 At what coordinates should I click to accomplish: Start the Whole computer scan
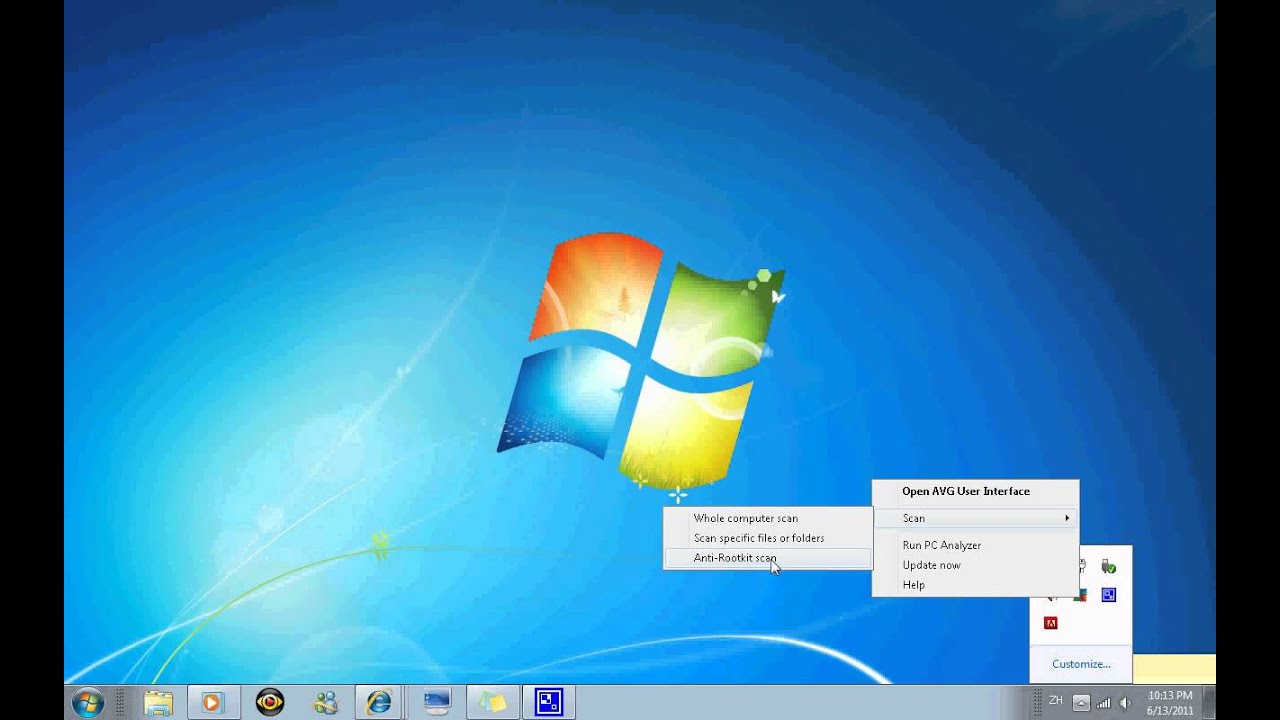(767, 518)
